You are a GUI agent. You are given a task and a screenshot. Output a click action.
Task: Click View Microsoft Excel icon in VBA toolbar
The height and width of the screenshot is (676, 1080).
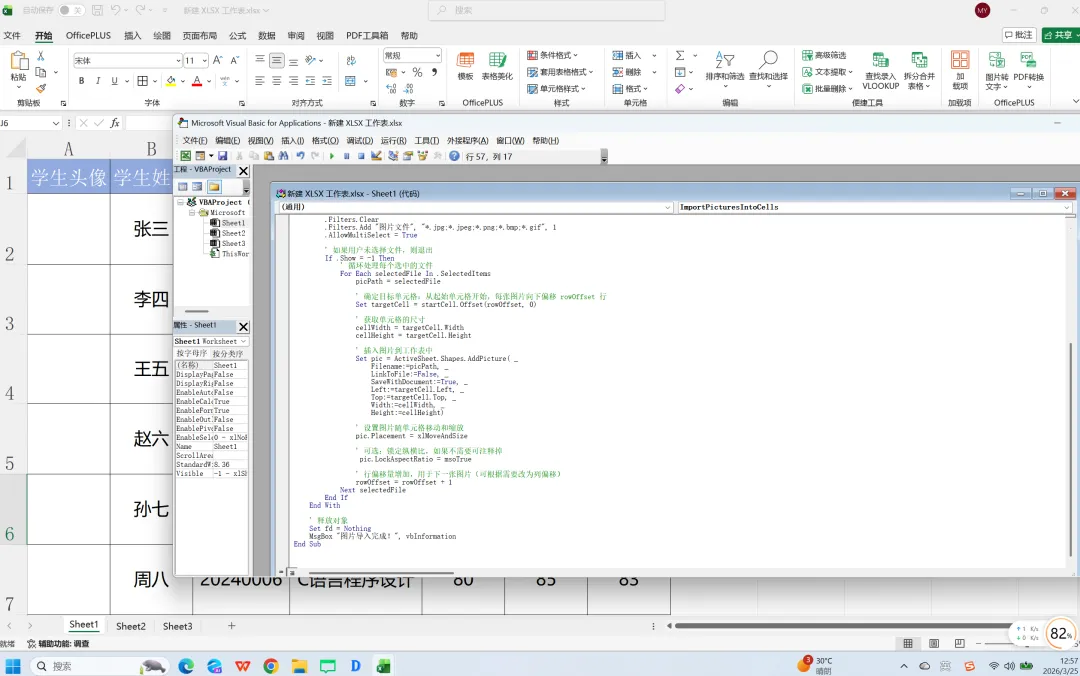click(186, 156)
